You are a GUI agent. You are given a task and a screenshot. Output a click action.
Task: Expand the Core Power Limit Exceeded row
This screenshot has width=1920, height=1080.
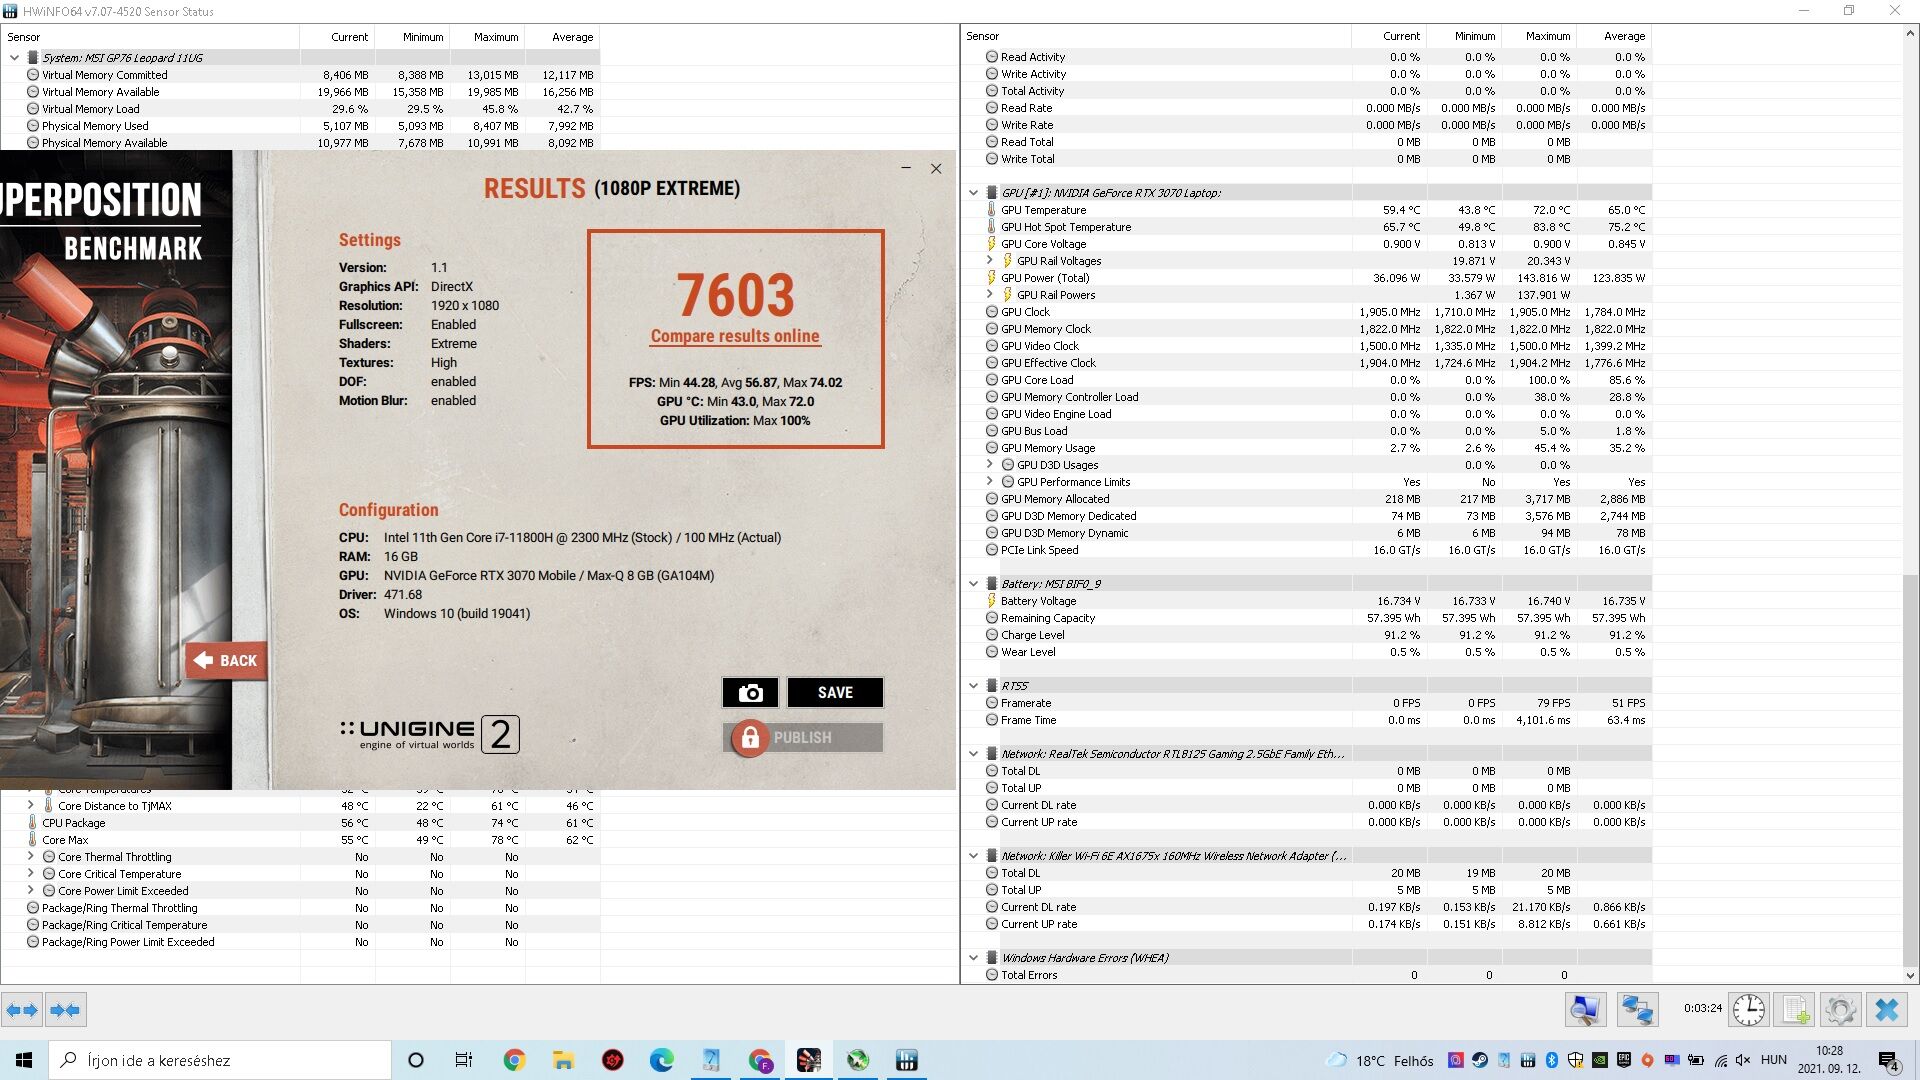(x=30, y=891)
